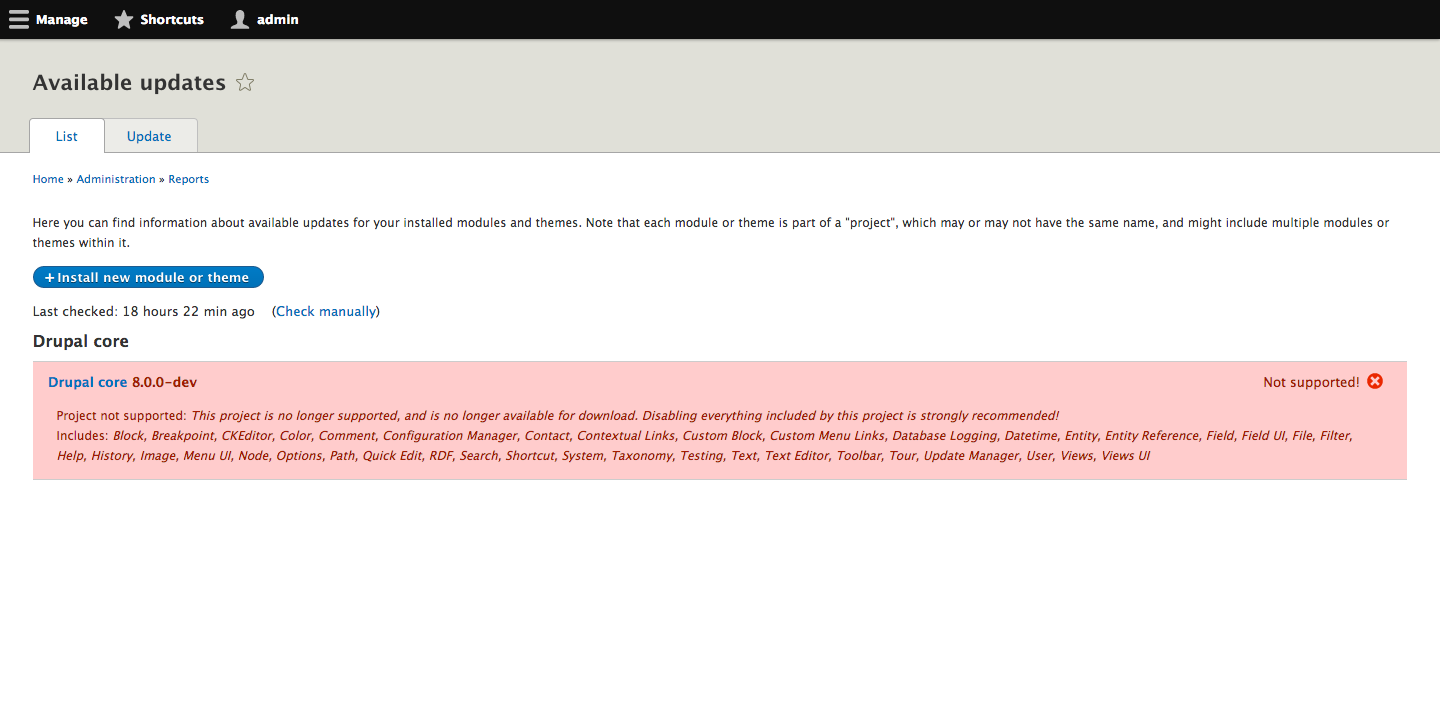Click Database Logging in includes list
Screen dimensions: 1440x706
(944, 435)
